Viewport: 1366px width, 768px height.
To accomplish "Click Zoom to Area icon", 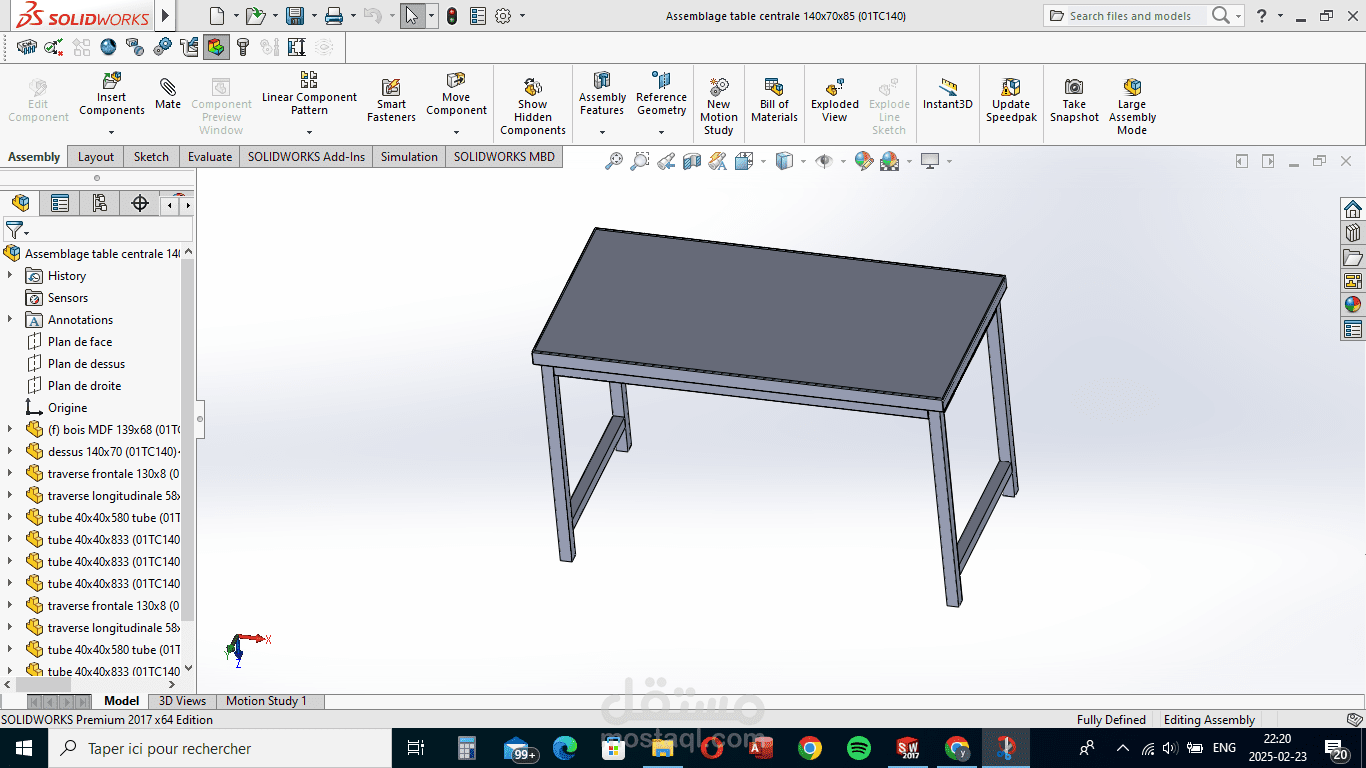I will [640, 160].
